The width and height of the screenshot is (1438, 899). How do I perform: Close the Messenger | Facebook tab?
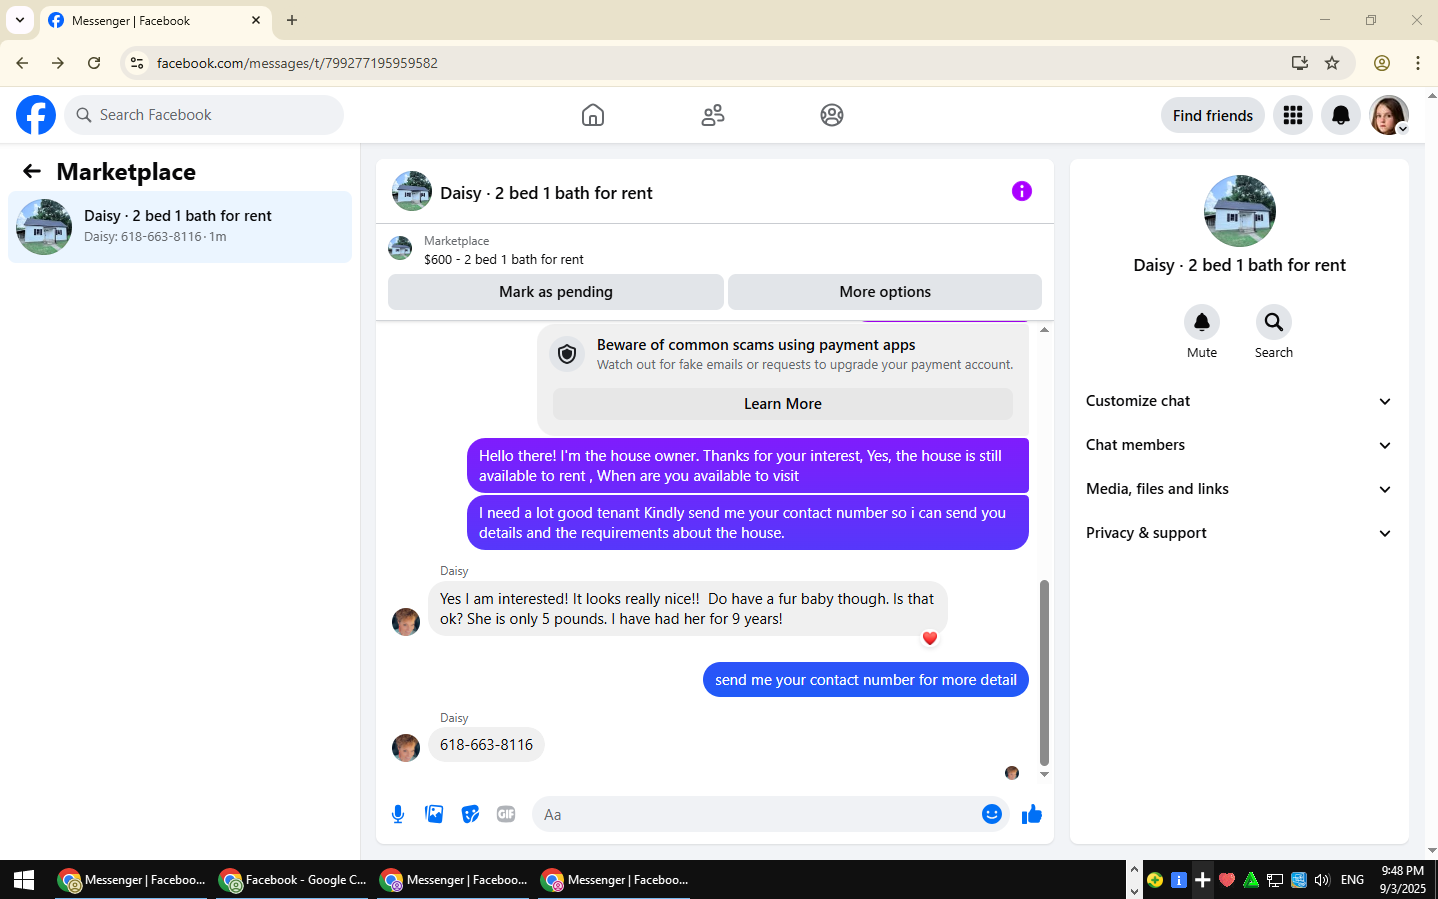256,20
